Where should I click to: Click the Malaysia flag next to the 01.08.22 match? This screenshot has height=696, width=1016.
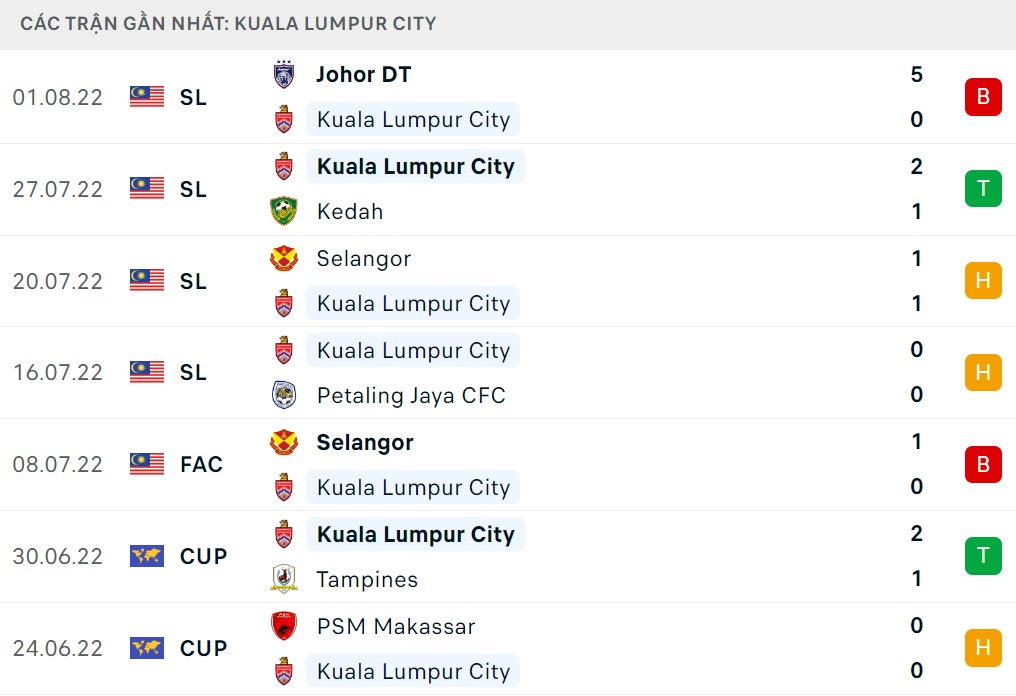[146, 97]
